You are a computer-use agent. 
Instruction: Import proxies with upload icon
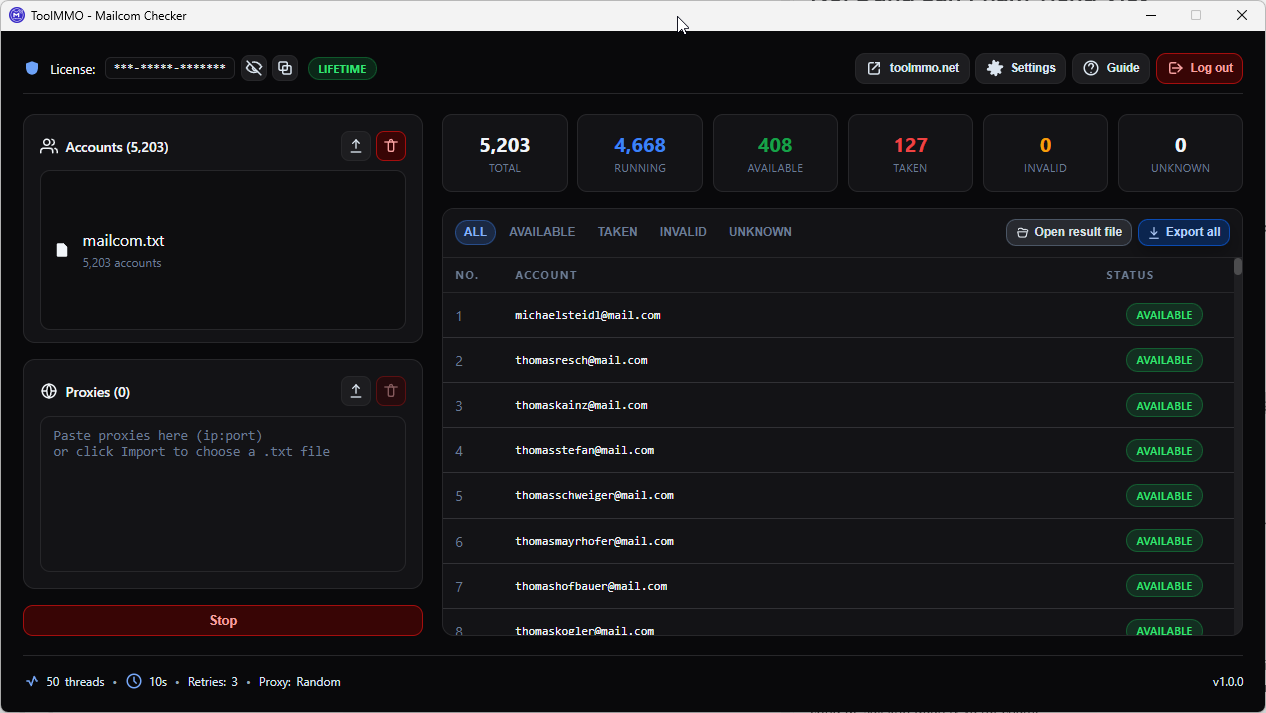[356, 391]
